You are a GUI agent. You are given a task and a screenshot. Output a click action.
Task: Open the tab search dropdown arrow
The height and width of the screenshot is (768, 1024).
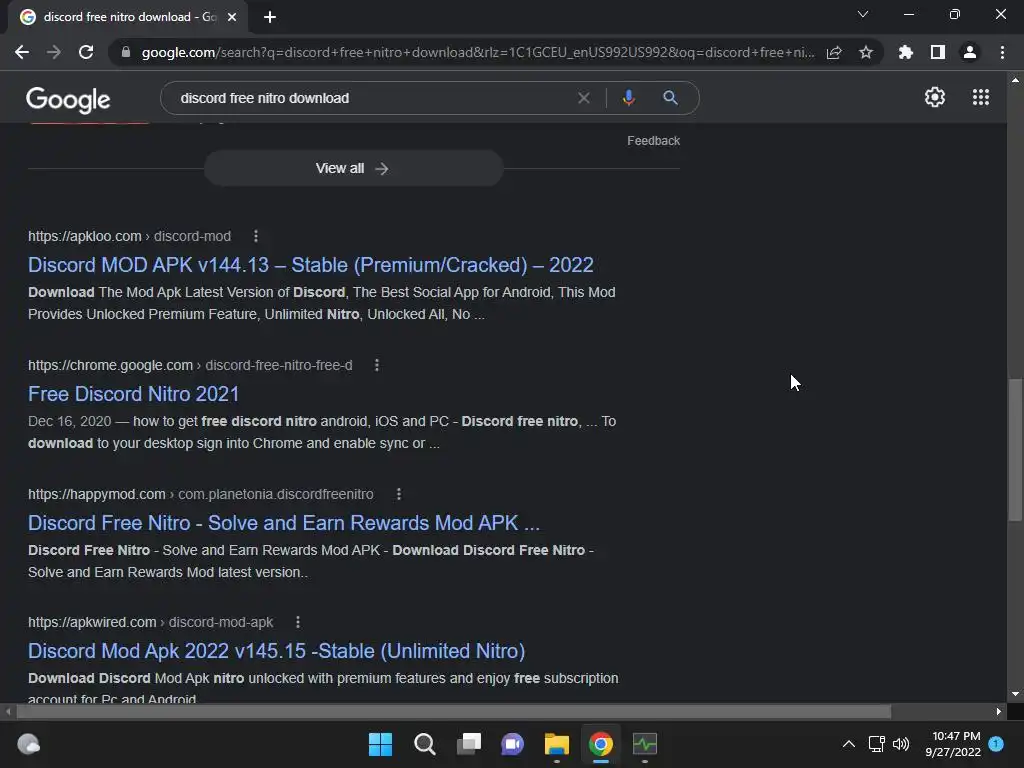click(x=863, y=14)
